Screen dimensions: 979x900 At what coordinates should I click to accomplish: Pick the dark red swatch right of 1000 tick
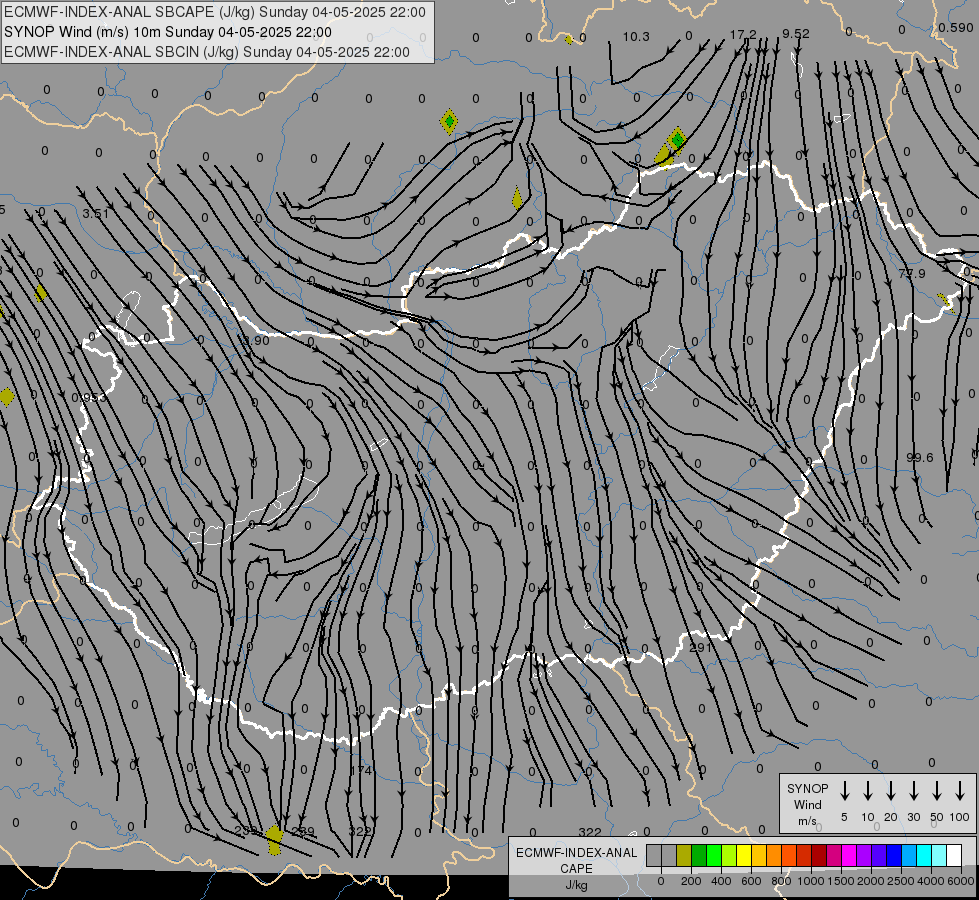(x=819, y=855)
